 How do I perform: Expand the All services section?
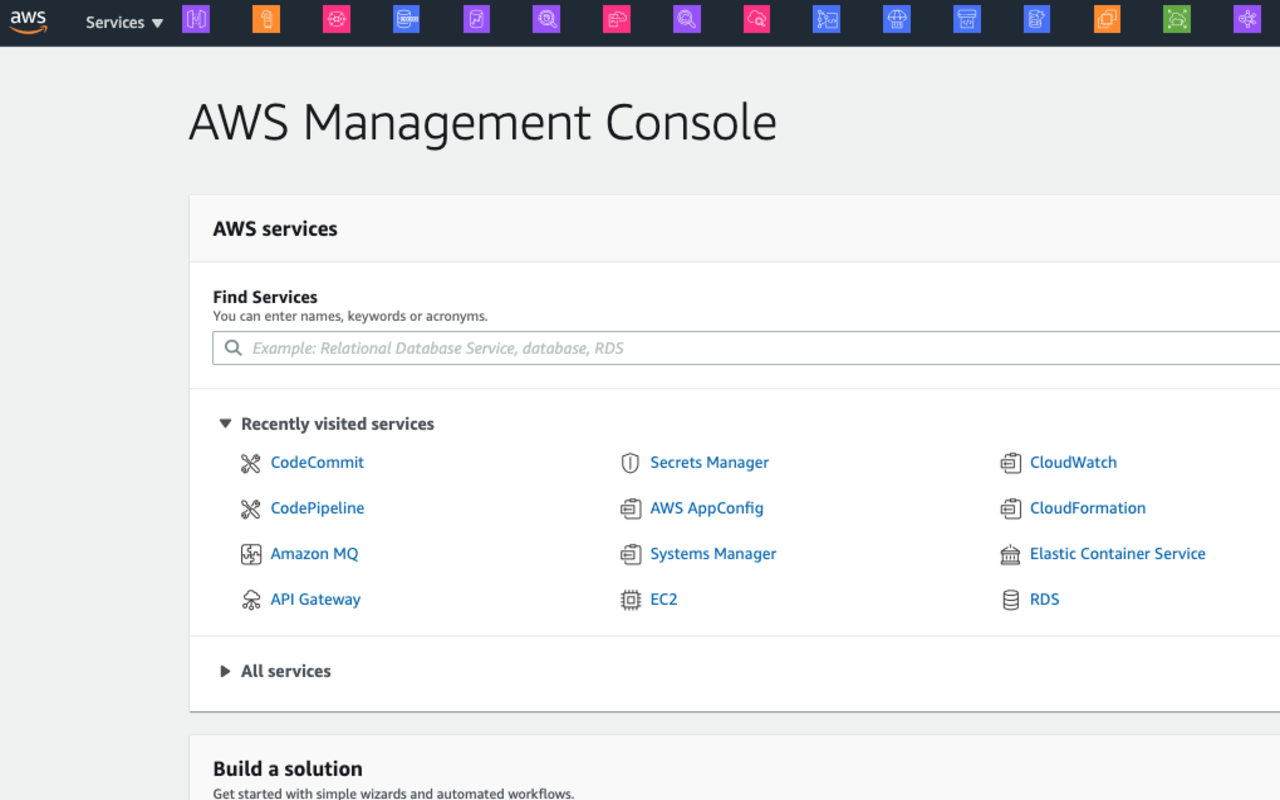(x=225, y=671)
